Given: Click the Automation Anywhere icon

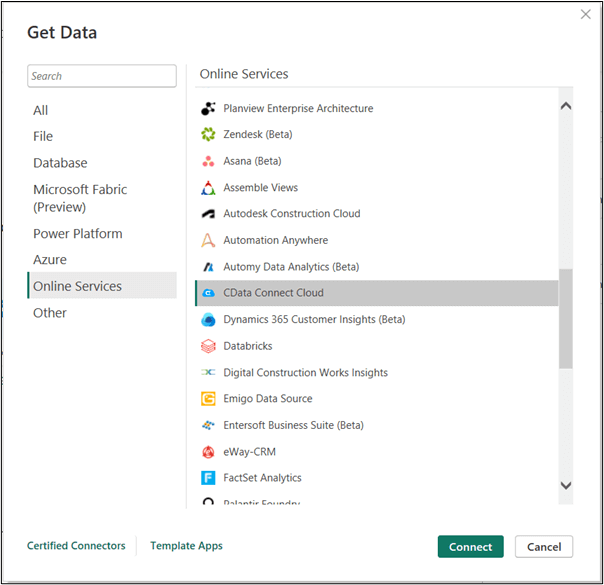Looking at the screenshot, I should click(208, 241).
